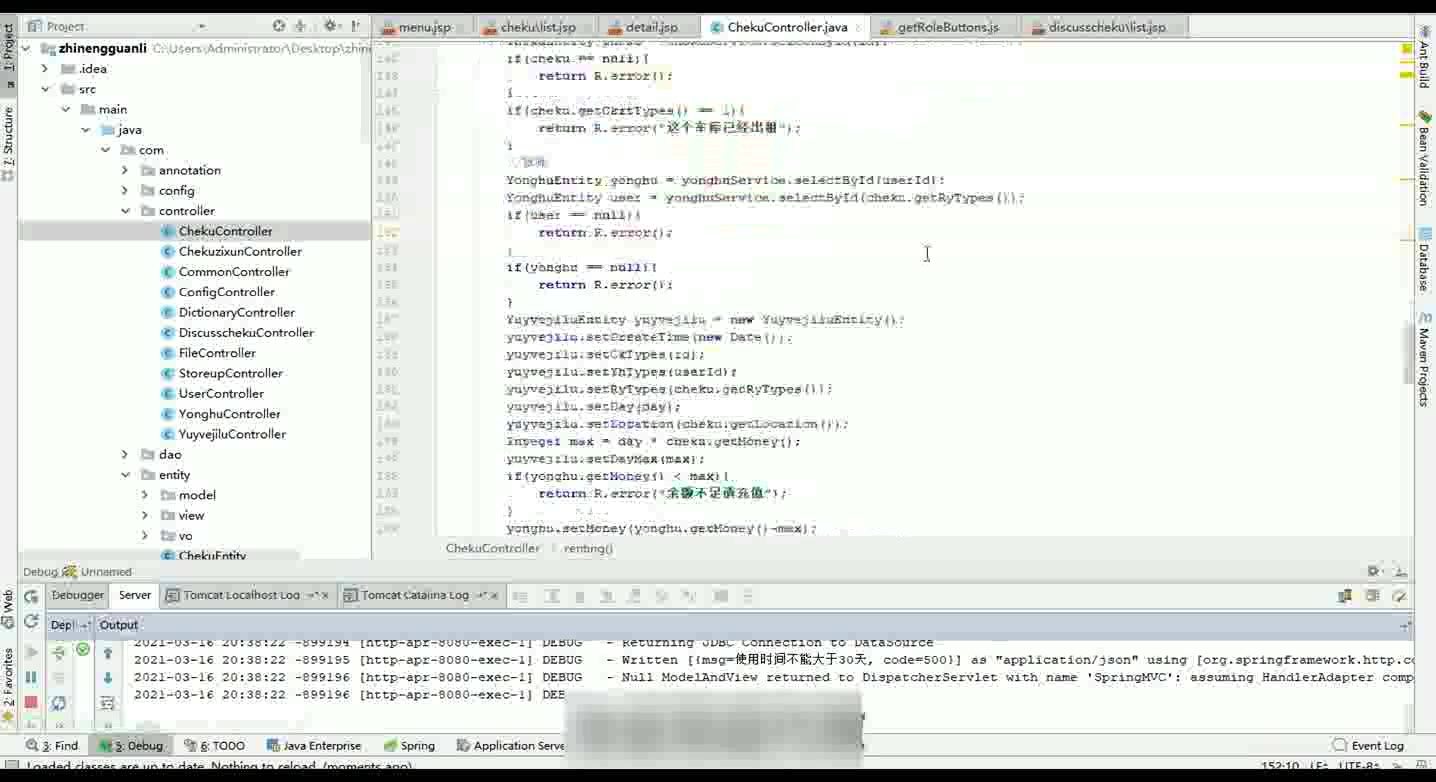Open the Project panel settings gear

(329, 26)
